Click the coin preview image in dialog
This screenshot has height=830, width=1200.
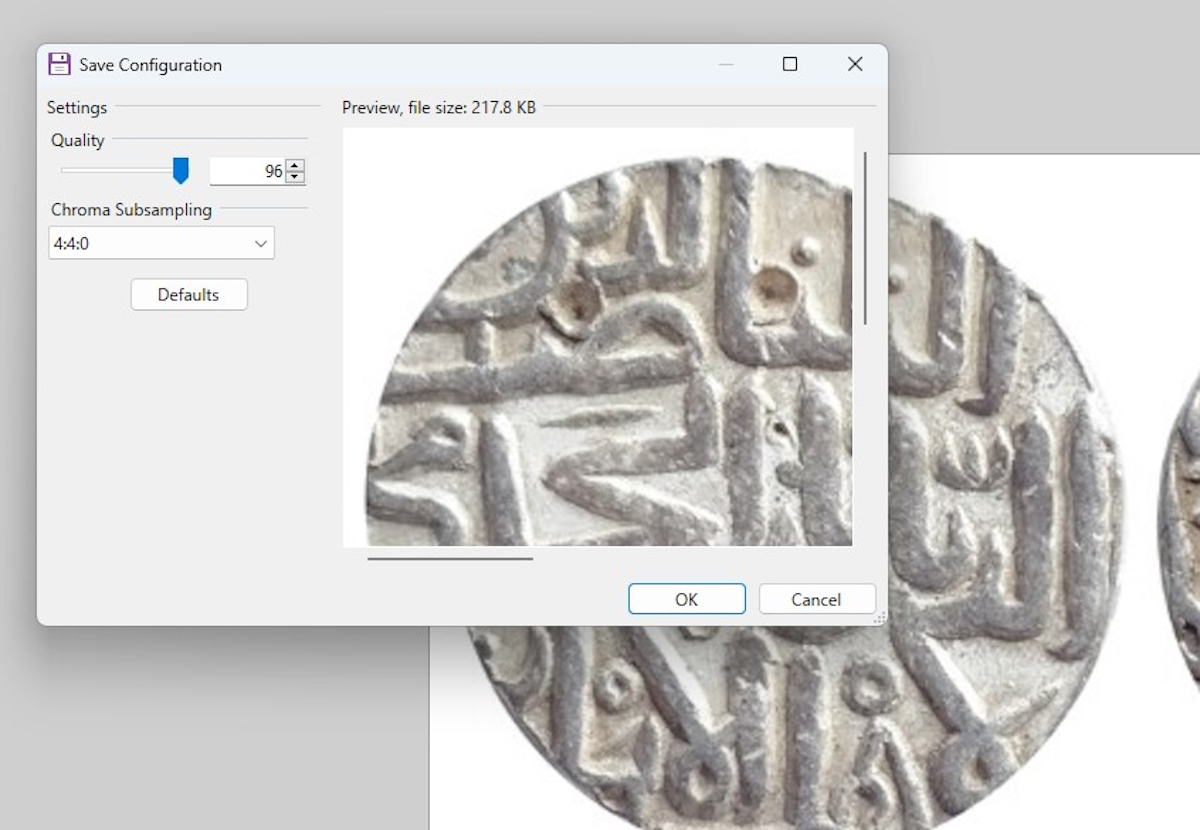(x=598, y=337)
